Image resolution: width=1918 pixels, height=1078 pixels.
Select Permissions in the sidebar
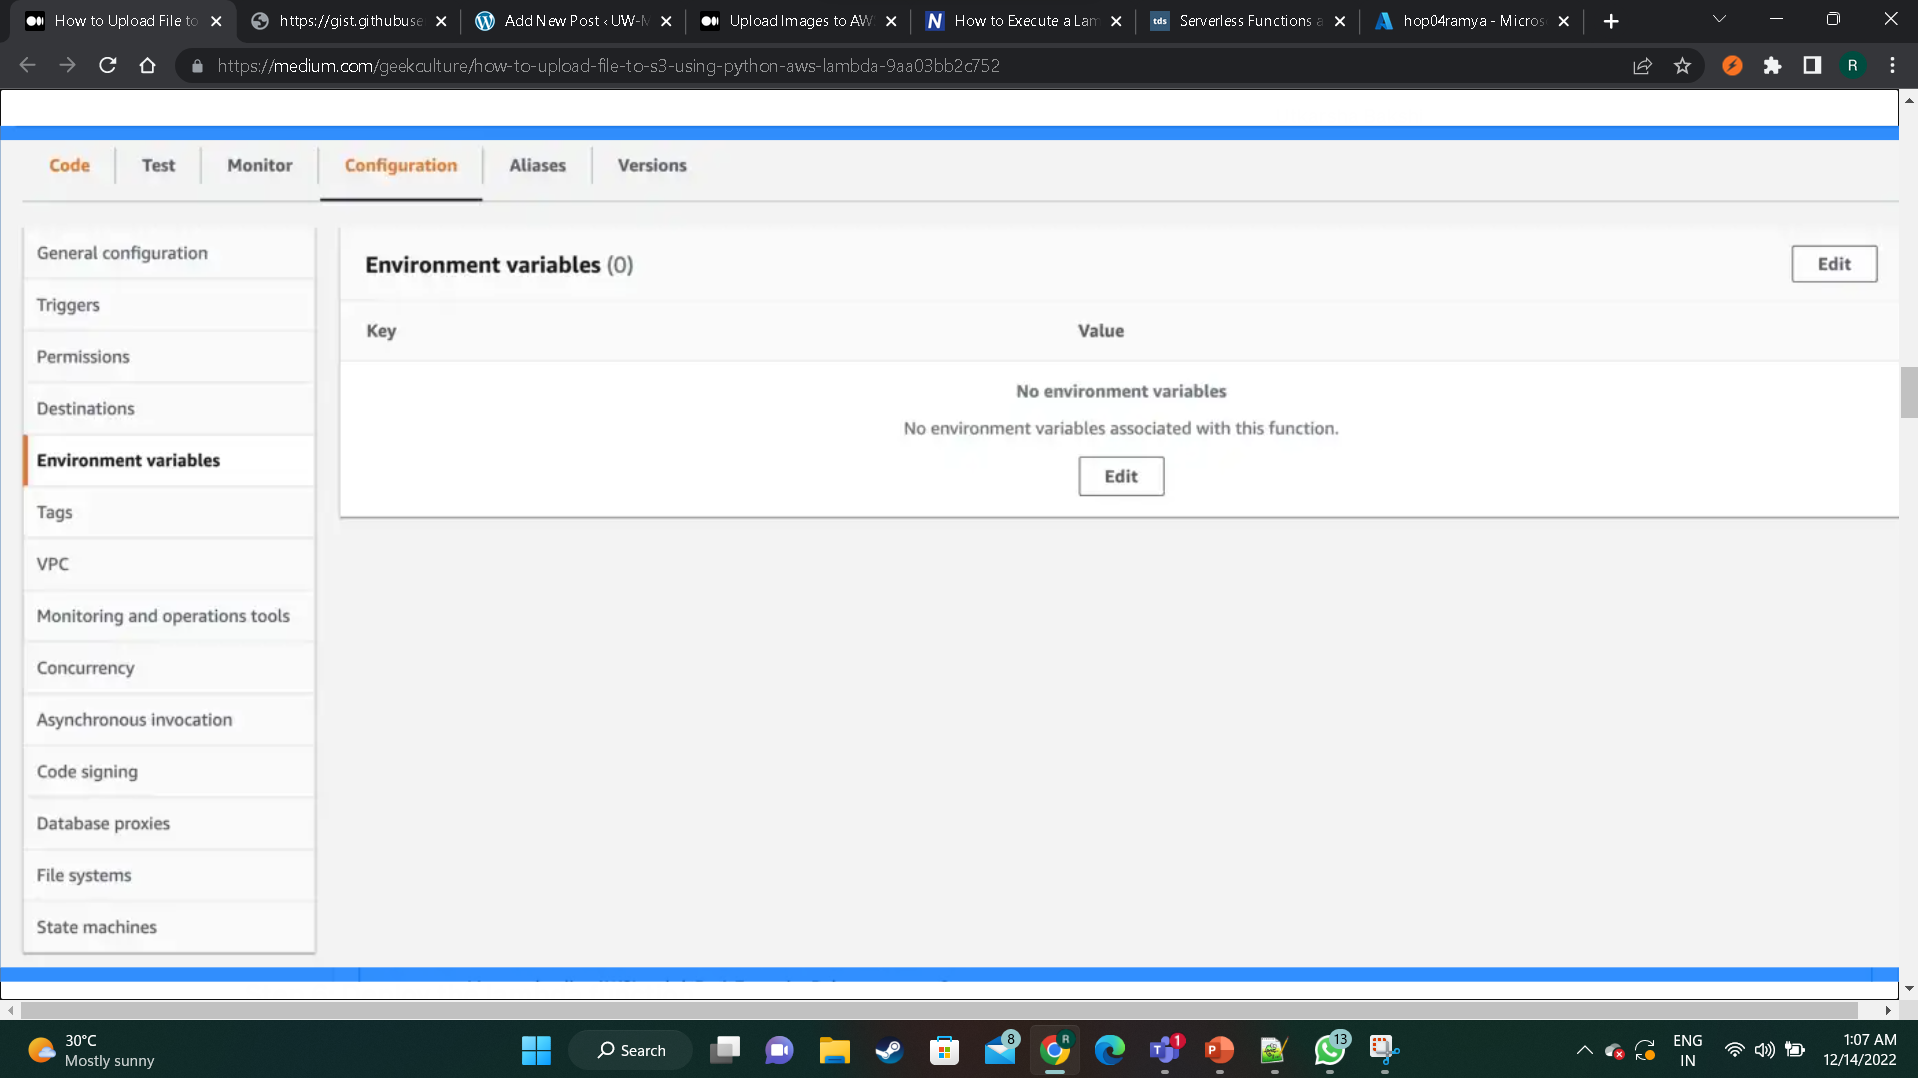[83, 356]
